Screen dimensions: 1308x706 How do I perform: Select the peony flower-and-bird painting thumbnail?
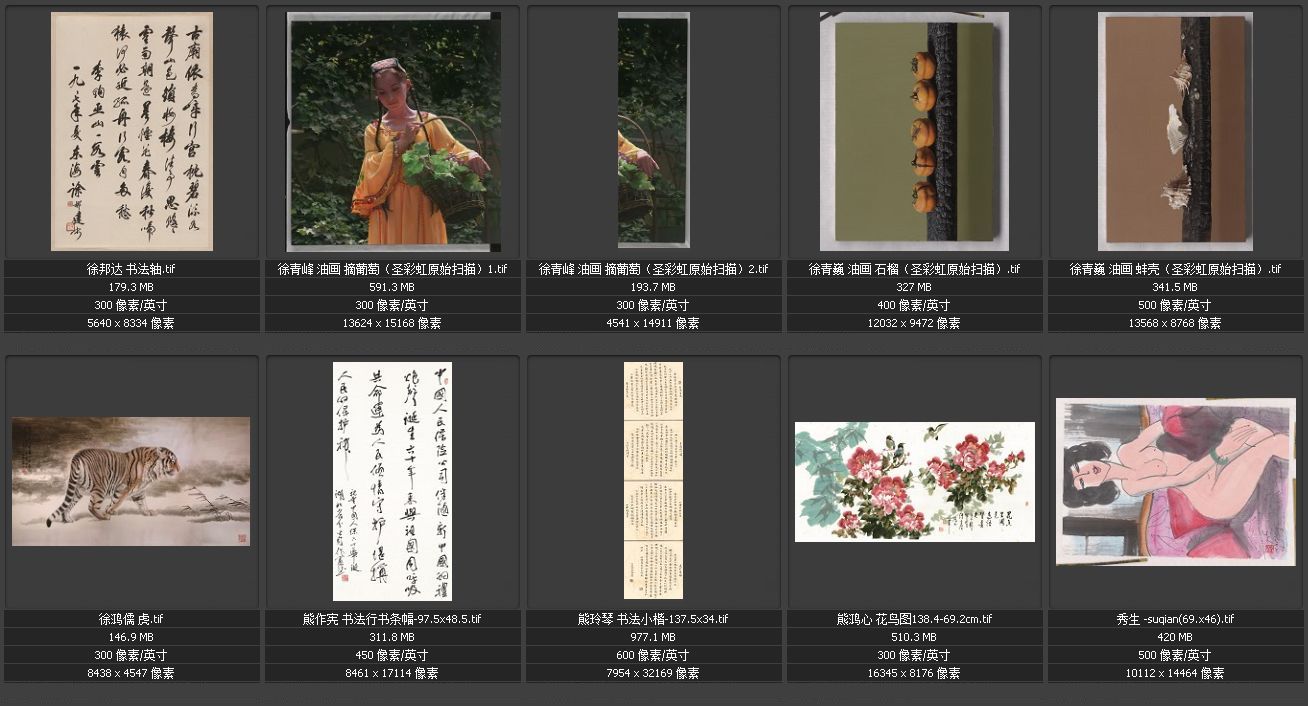(x=914, y=481)
